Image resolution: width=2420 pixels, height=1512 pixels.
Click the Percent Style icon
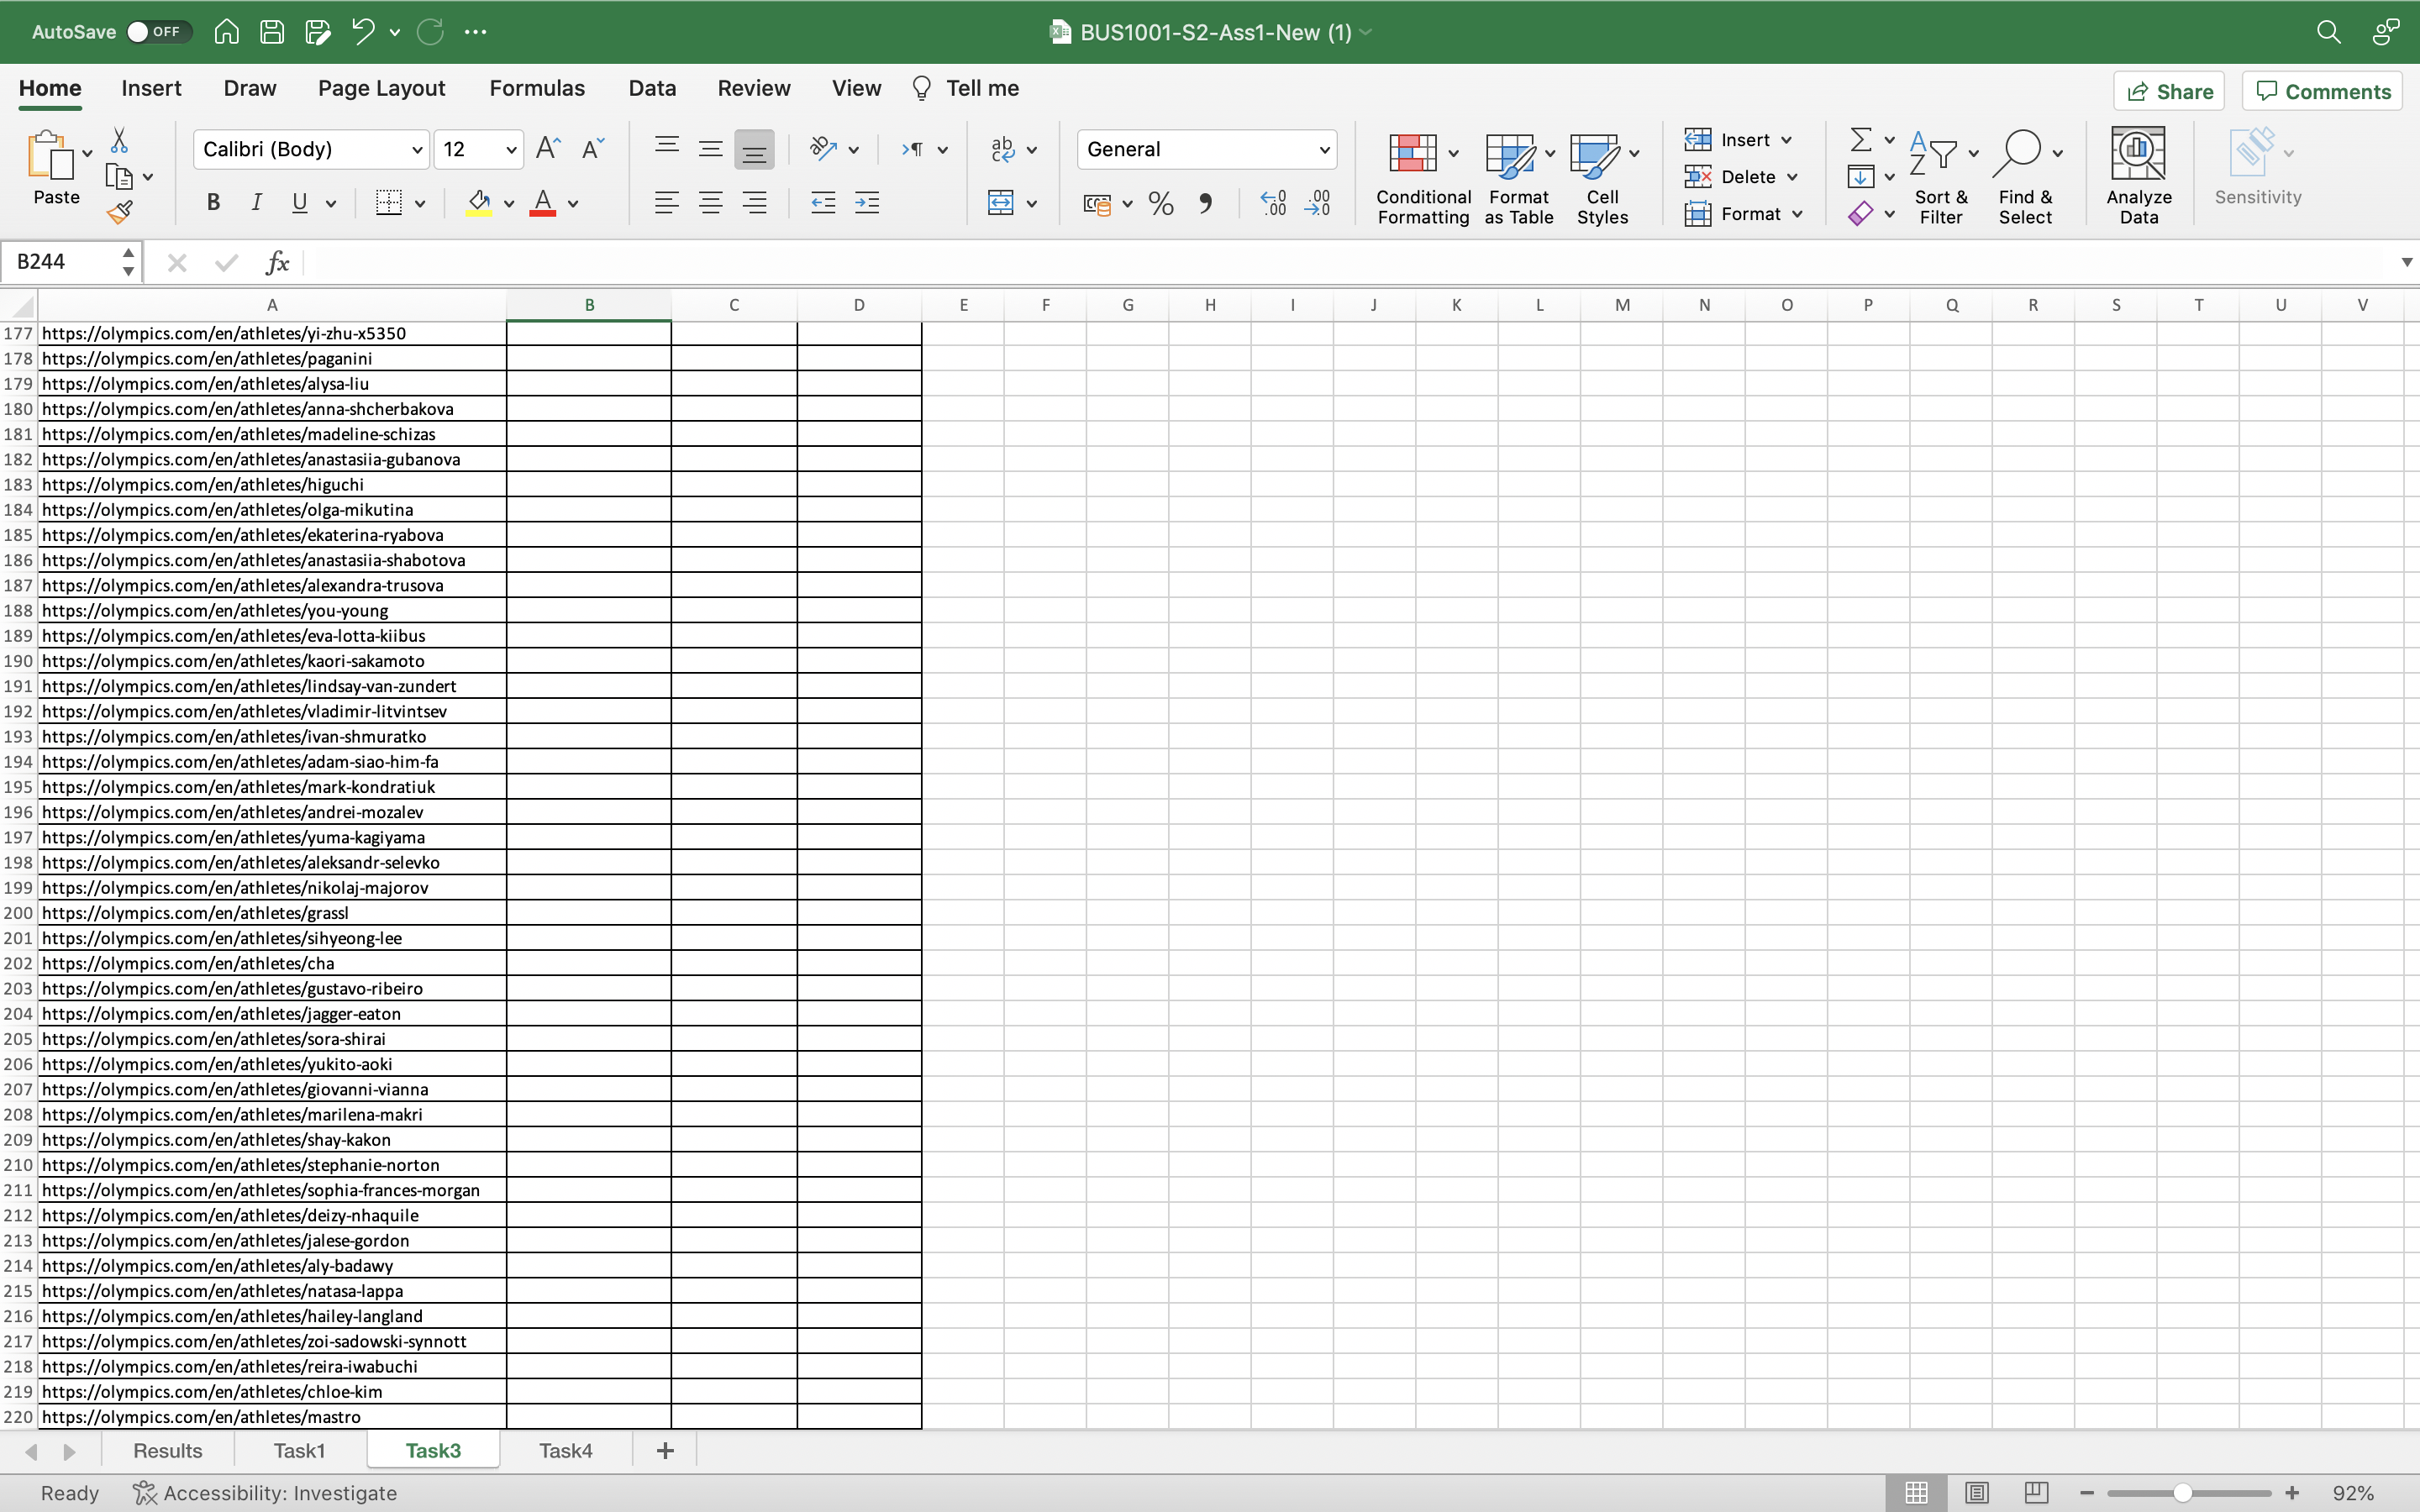coord(1160,203)
